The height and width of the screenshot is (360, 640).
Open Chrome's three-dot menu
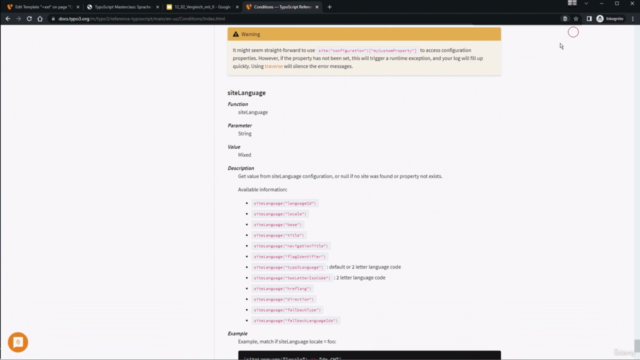click(633, 19)
